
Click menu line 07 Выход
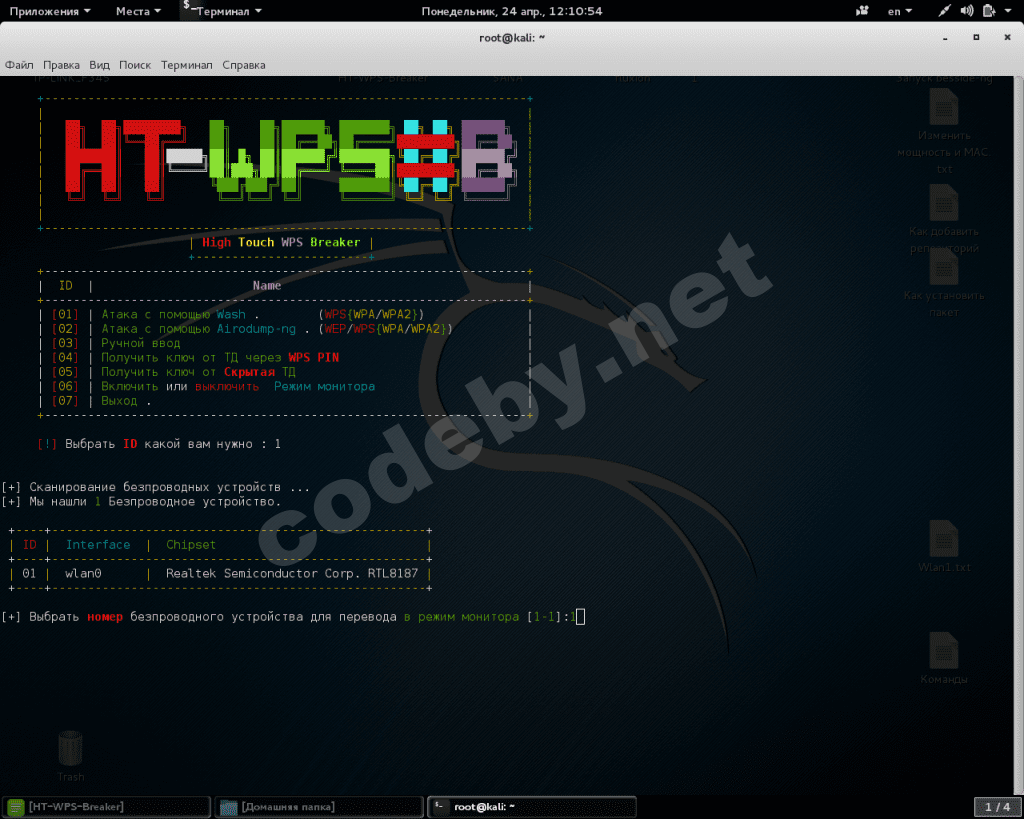click(x=101, y=400)
